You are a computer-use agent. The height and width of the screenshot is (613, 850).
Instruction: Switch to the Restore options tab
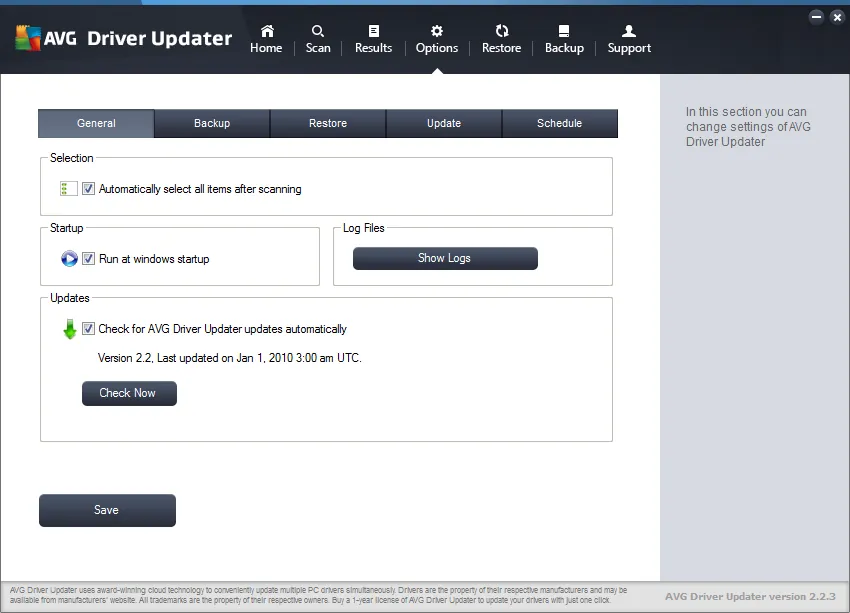[x=328, y=124]
